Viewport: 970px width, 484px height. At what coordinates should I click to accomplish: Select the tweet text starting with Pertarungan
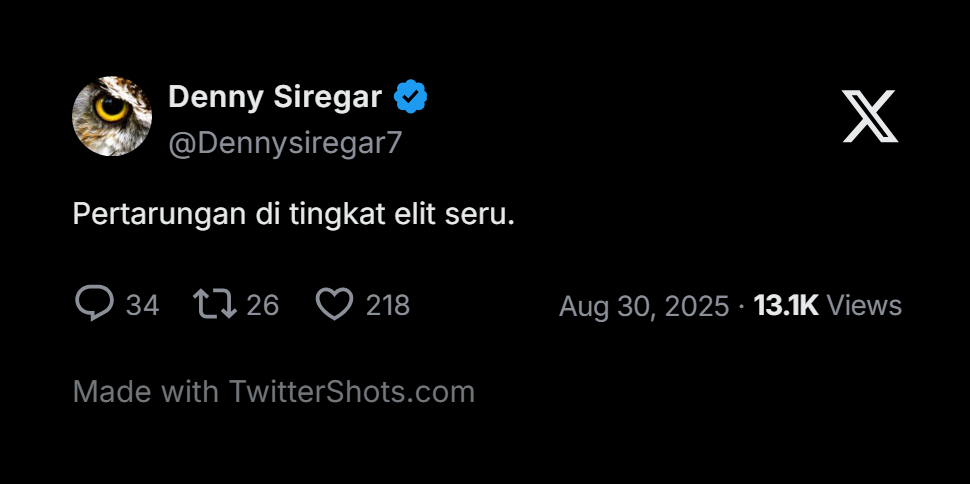tap(293, 214)
